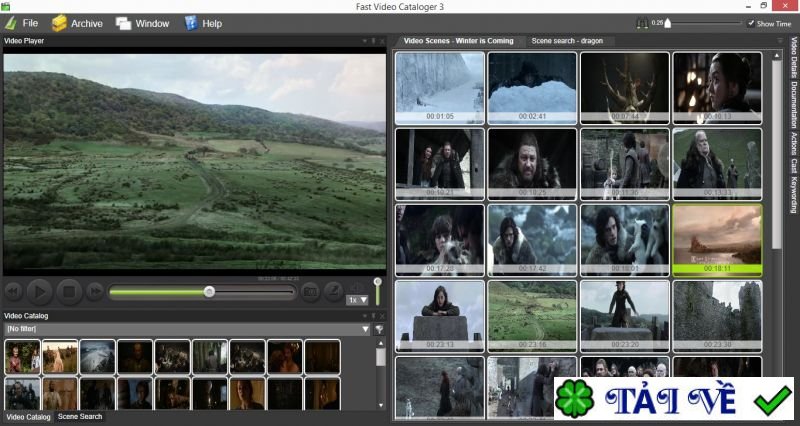Image resolution: width=800 pixels, height=426 pixels.
Task: Open the playback speed 1x dropdown
Action: pos(357,299)
